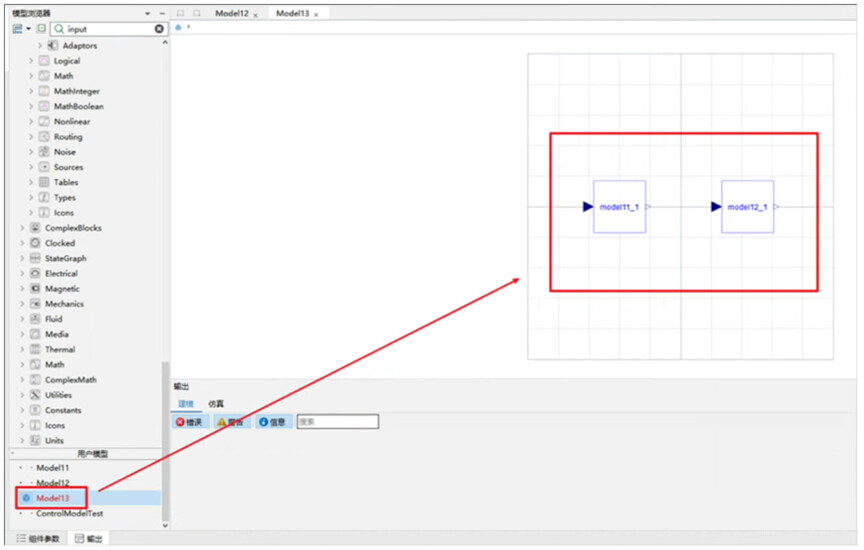This screenshot has width=864, height=550.
Task: Click the Utilities library icon
Action: coord(35,395)
